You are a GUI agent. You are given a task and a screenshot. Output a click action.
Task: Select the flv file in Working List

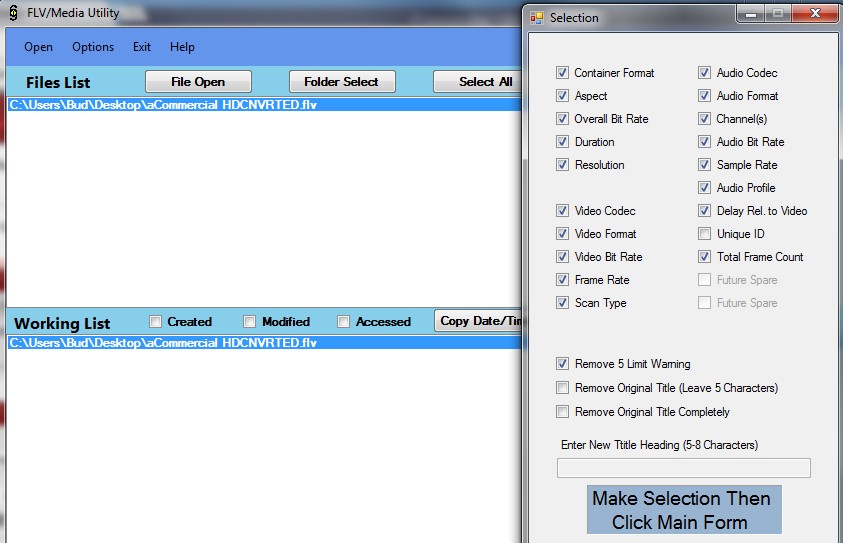[265, 342]
